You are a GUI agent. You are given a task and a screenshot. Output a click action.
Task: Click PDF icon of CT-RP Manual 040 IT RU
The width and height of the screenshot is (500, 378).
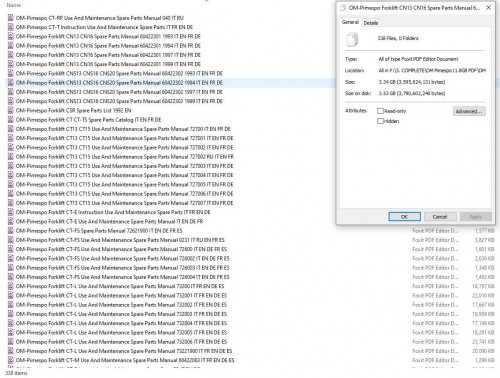coord(11,18)
